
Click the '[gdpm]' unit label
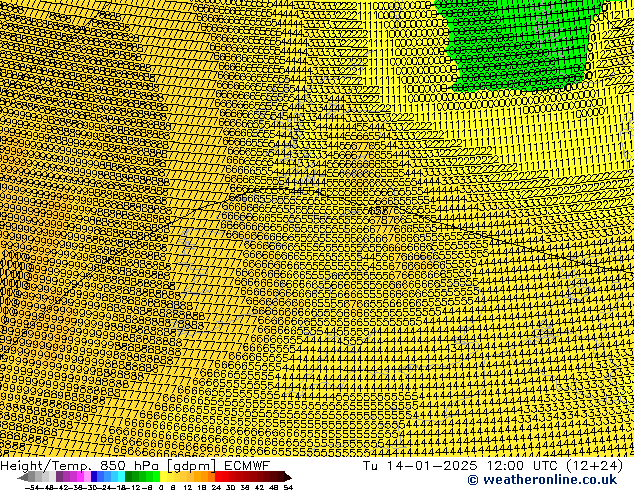click(191, 466)
